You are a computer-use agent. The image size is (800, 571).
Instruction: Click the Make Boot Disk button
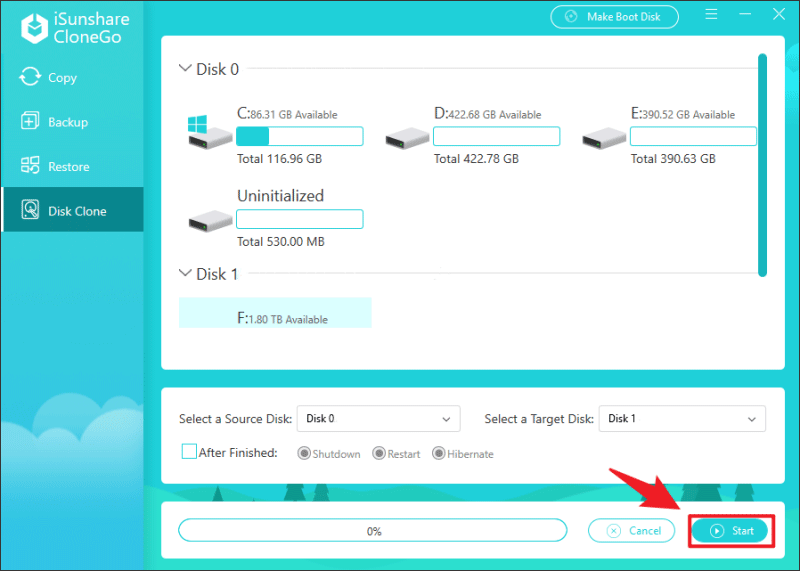(614, 17)
